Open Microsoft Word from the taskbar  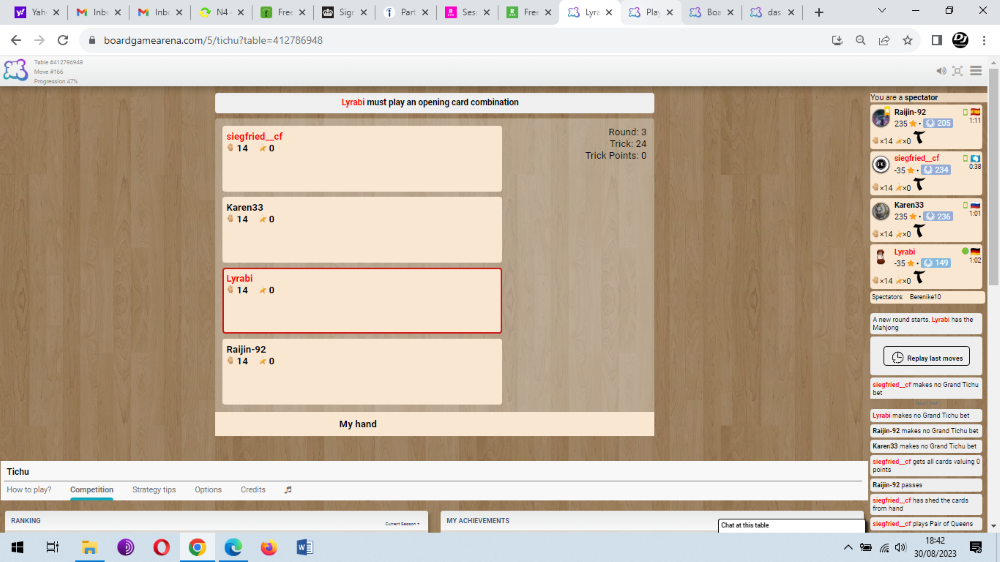(x=305, y=547)
